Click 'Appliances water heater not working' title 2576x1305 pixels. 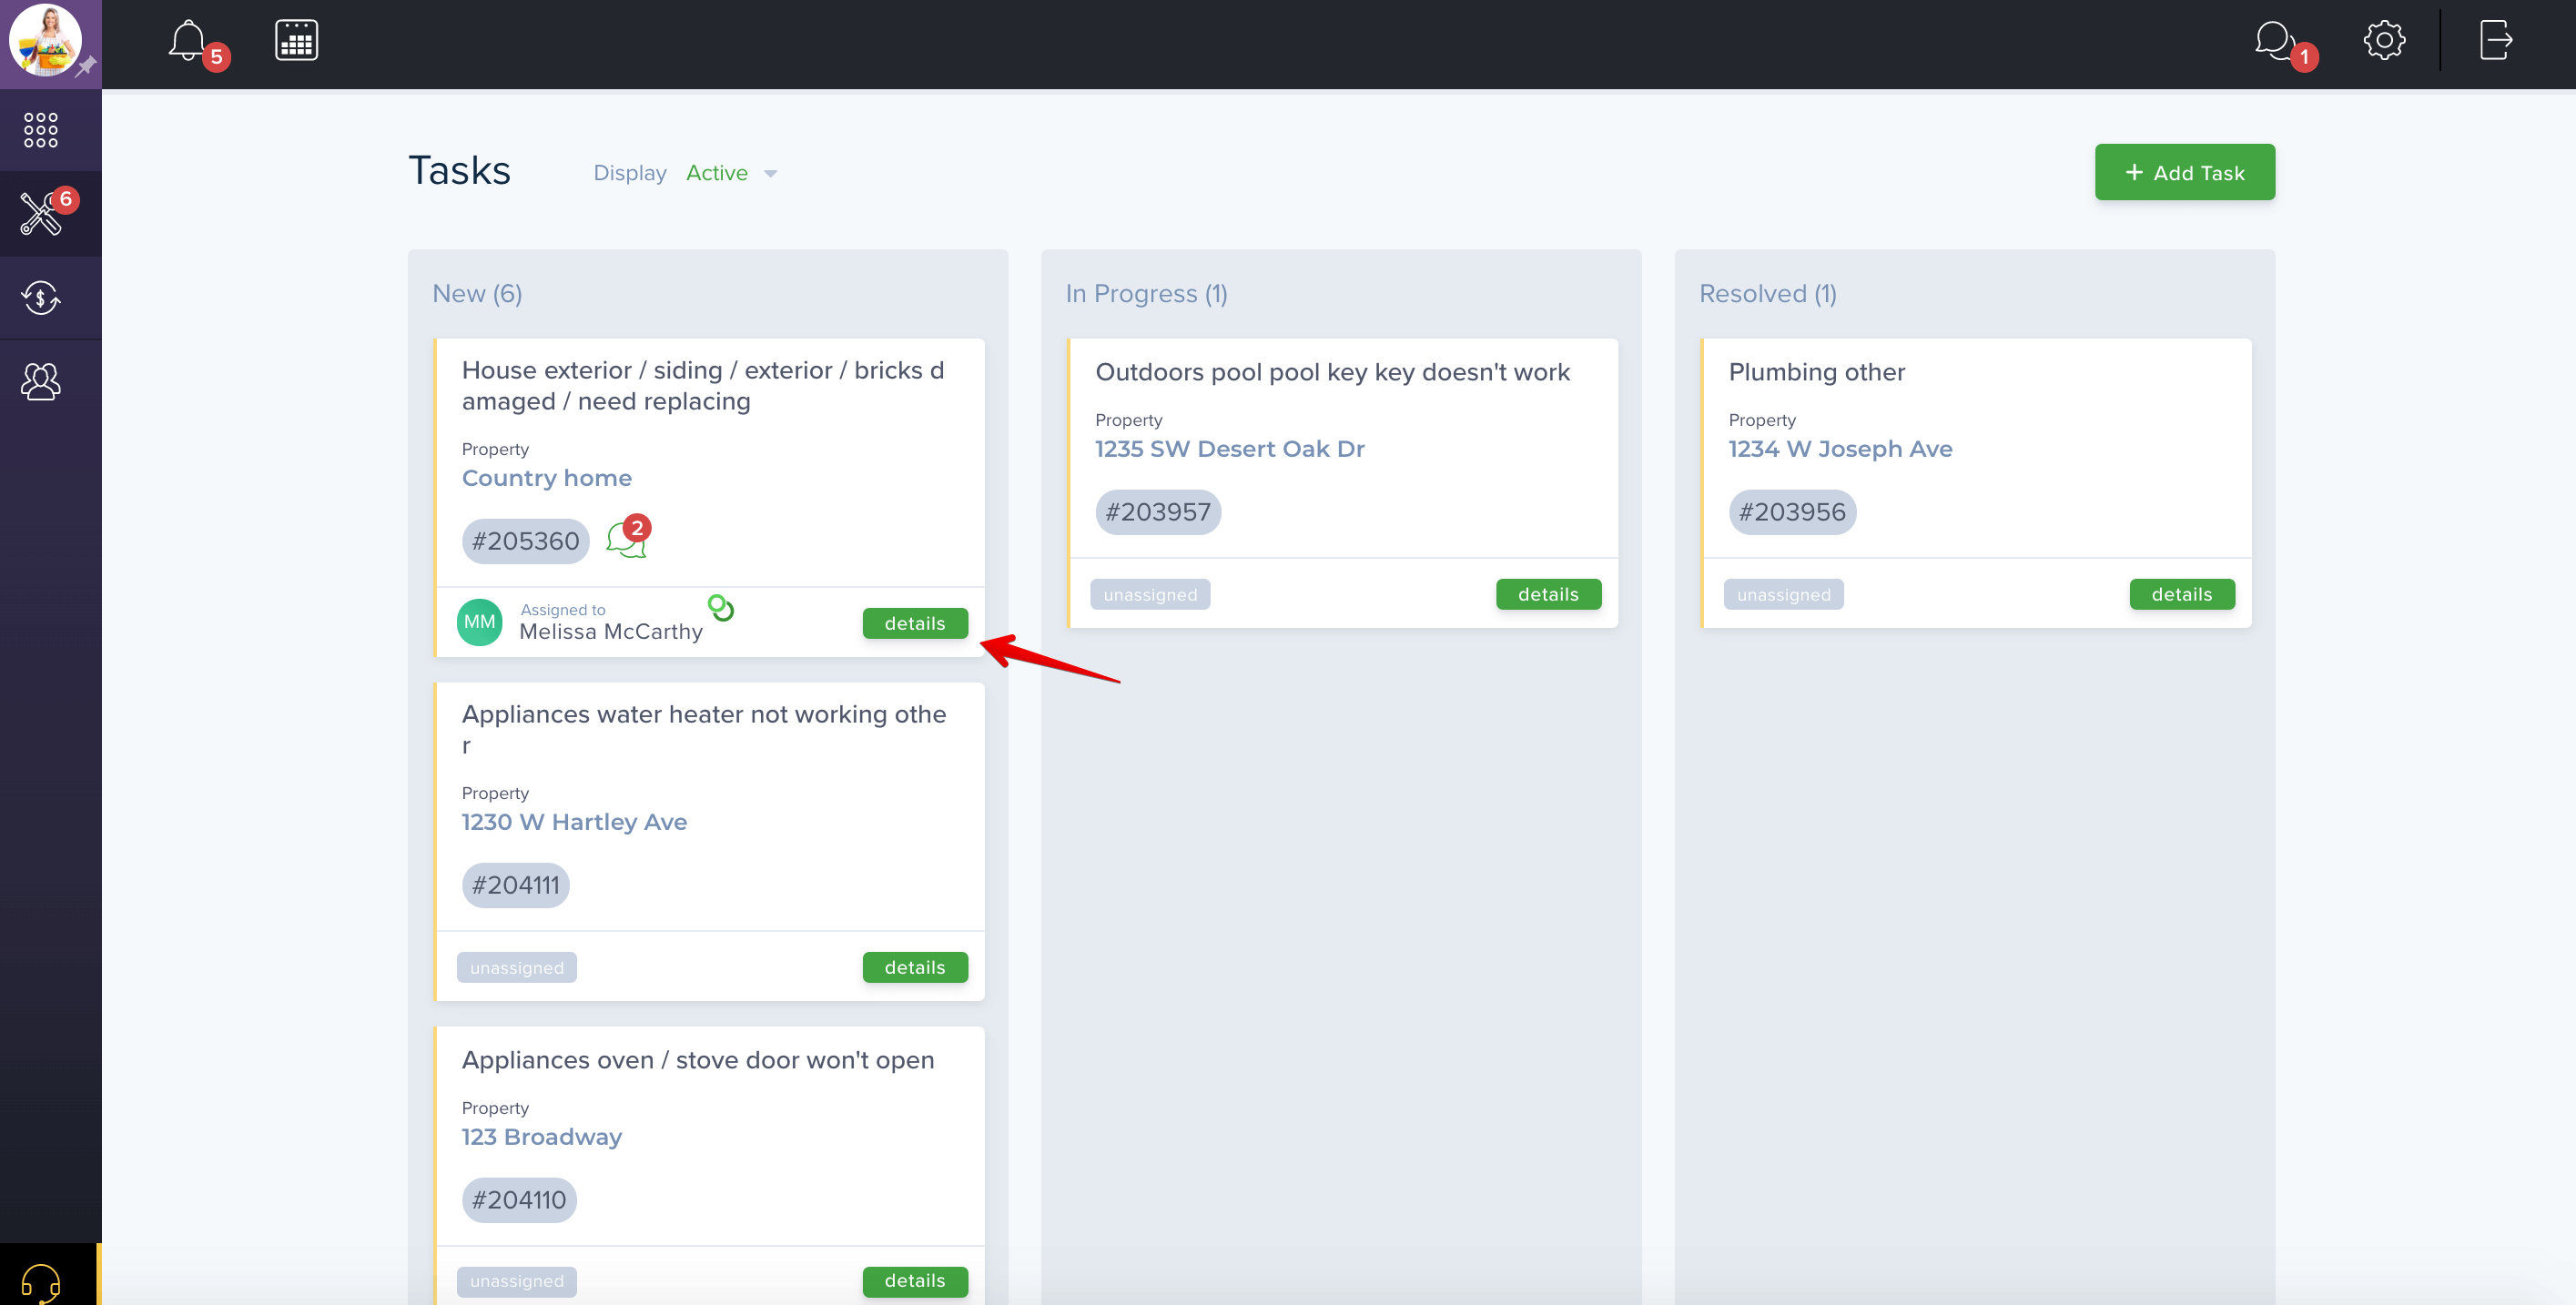pyautogui.click(x=704, y=729)
